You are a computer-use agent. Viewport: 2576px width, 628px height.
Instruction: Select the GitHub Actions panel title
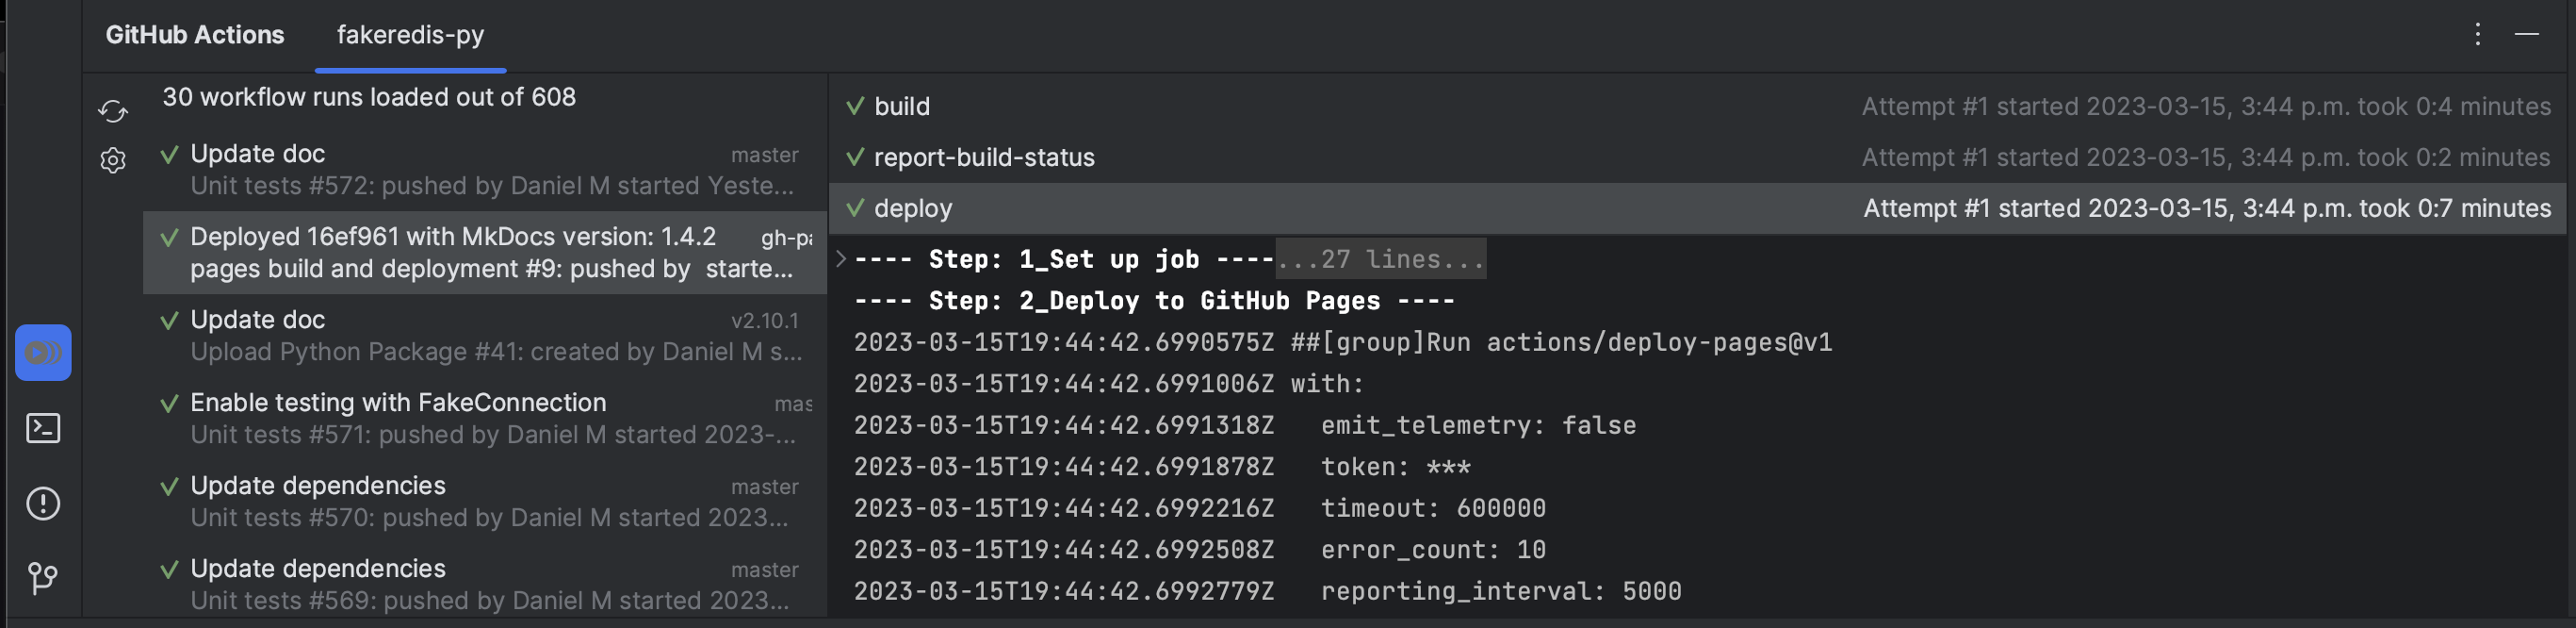click(195, 35)
